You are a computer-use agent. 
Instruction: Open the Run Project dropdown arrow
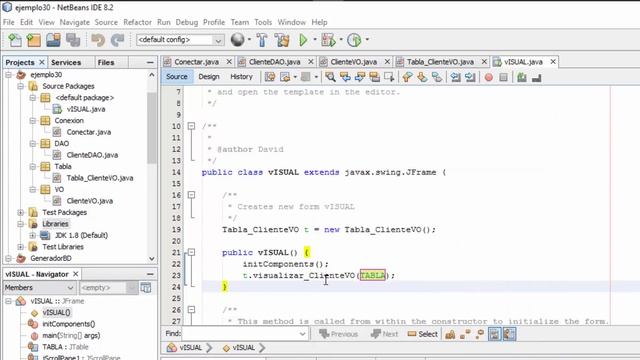315,40
